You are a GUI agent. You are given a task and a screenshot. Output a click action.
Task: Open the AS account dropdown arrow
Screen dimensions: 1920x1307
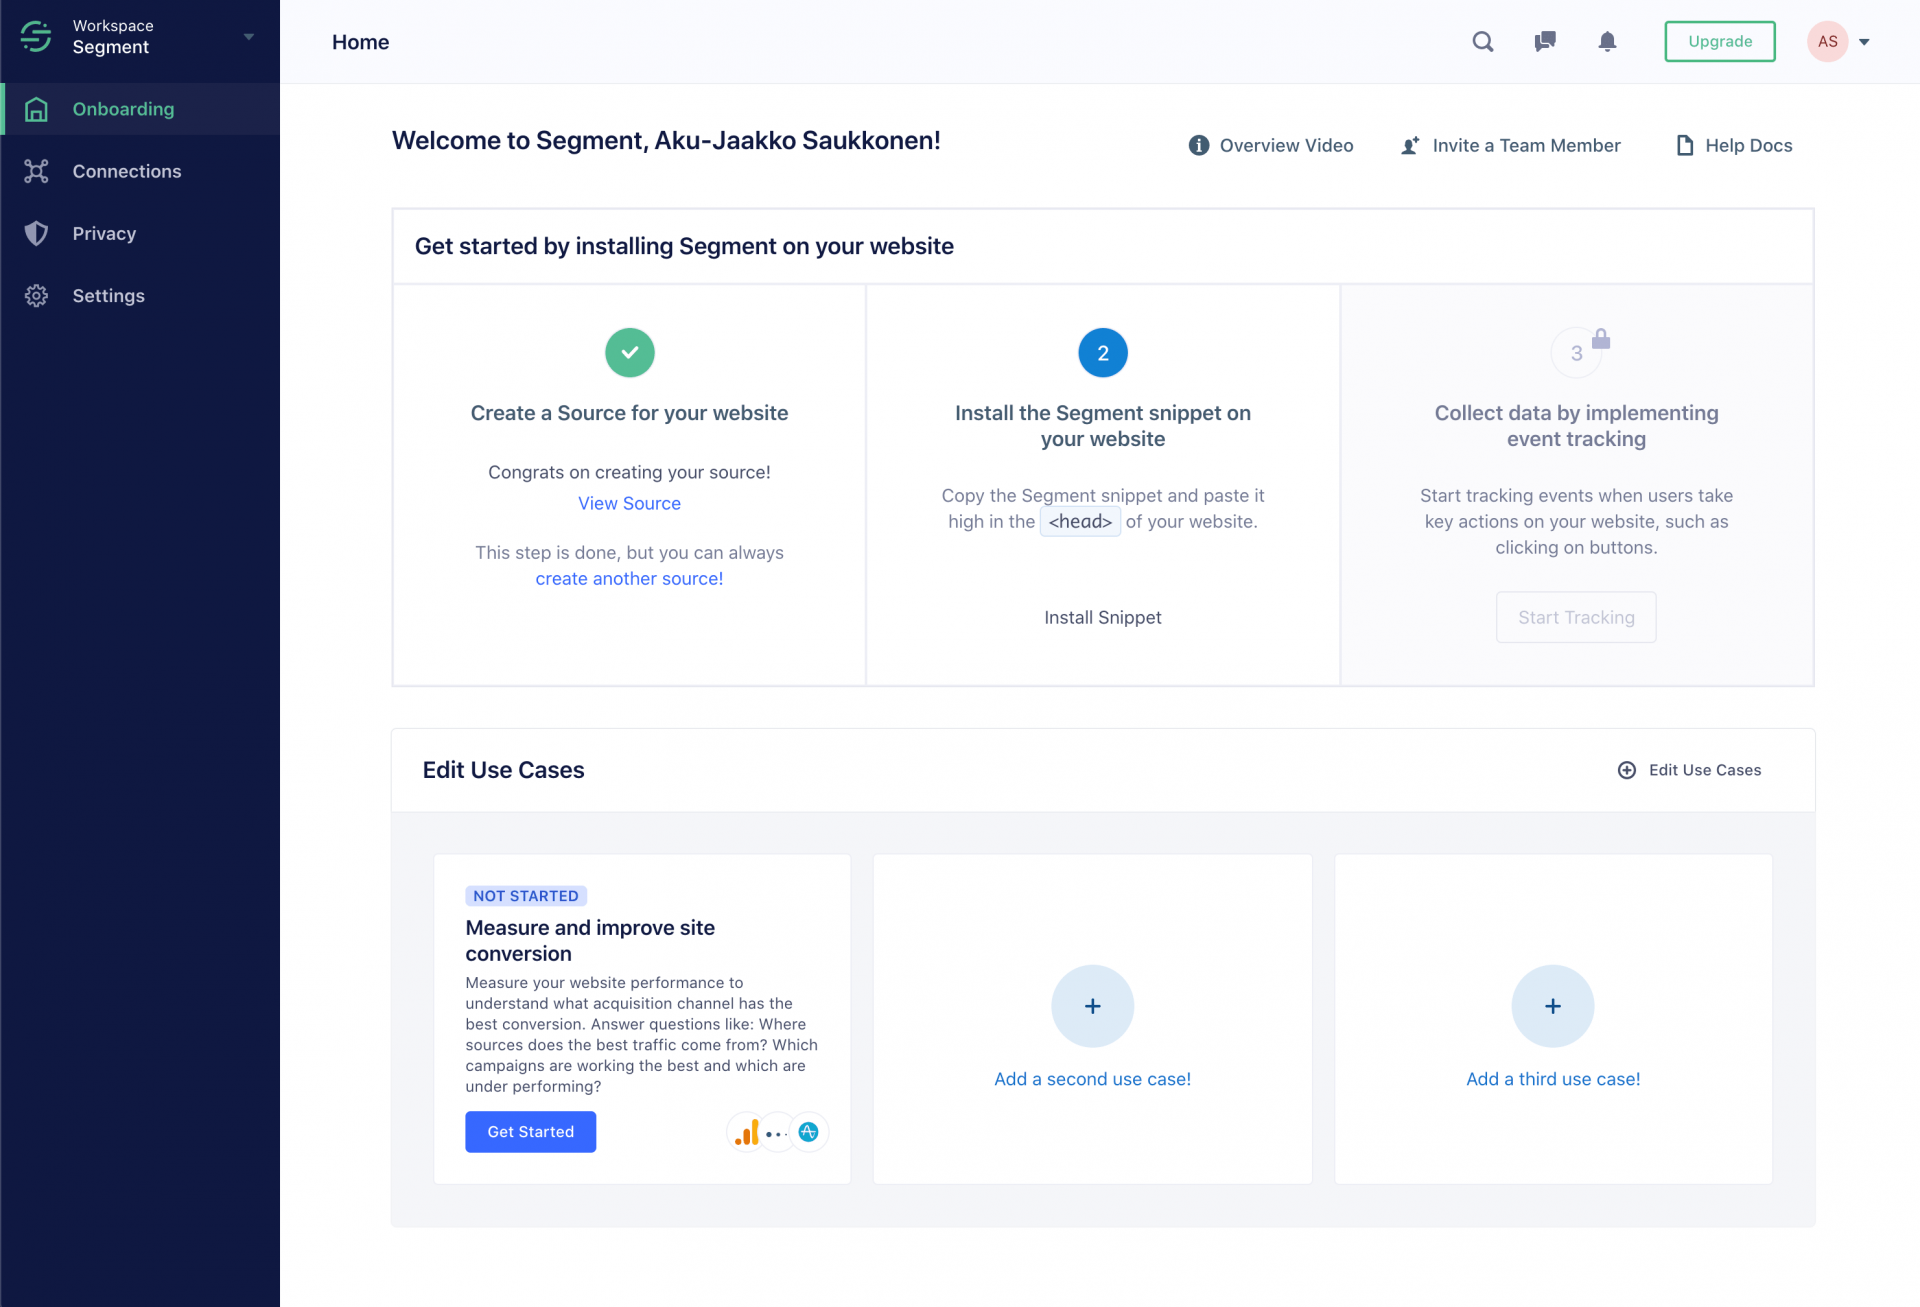click(1866, 41)
